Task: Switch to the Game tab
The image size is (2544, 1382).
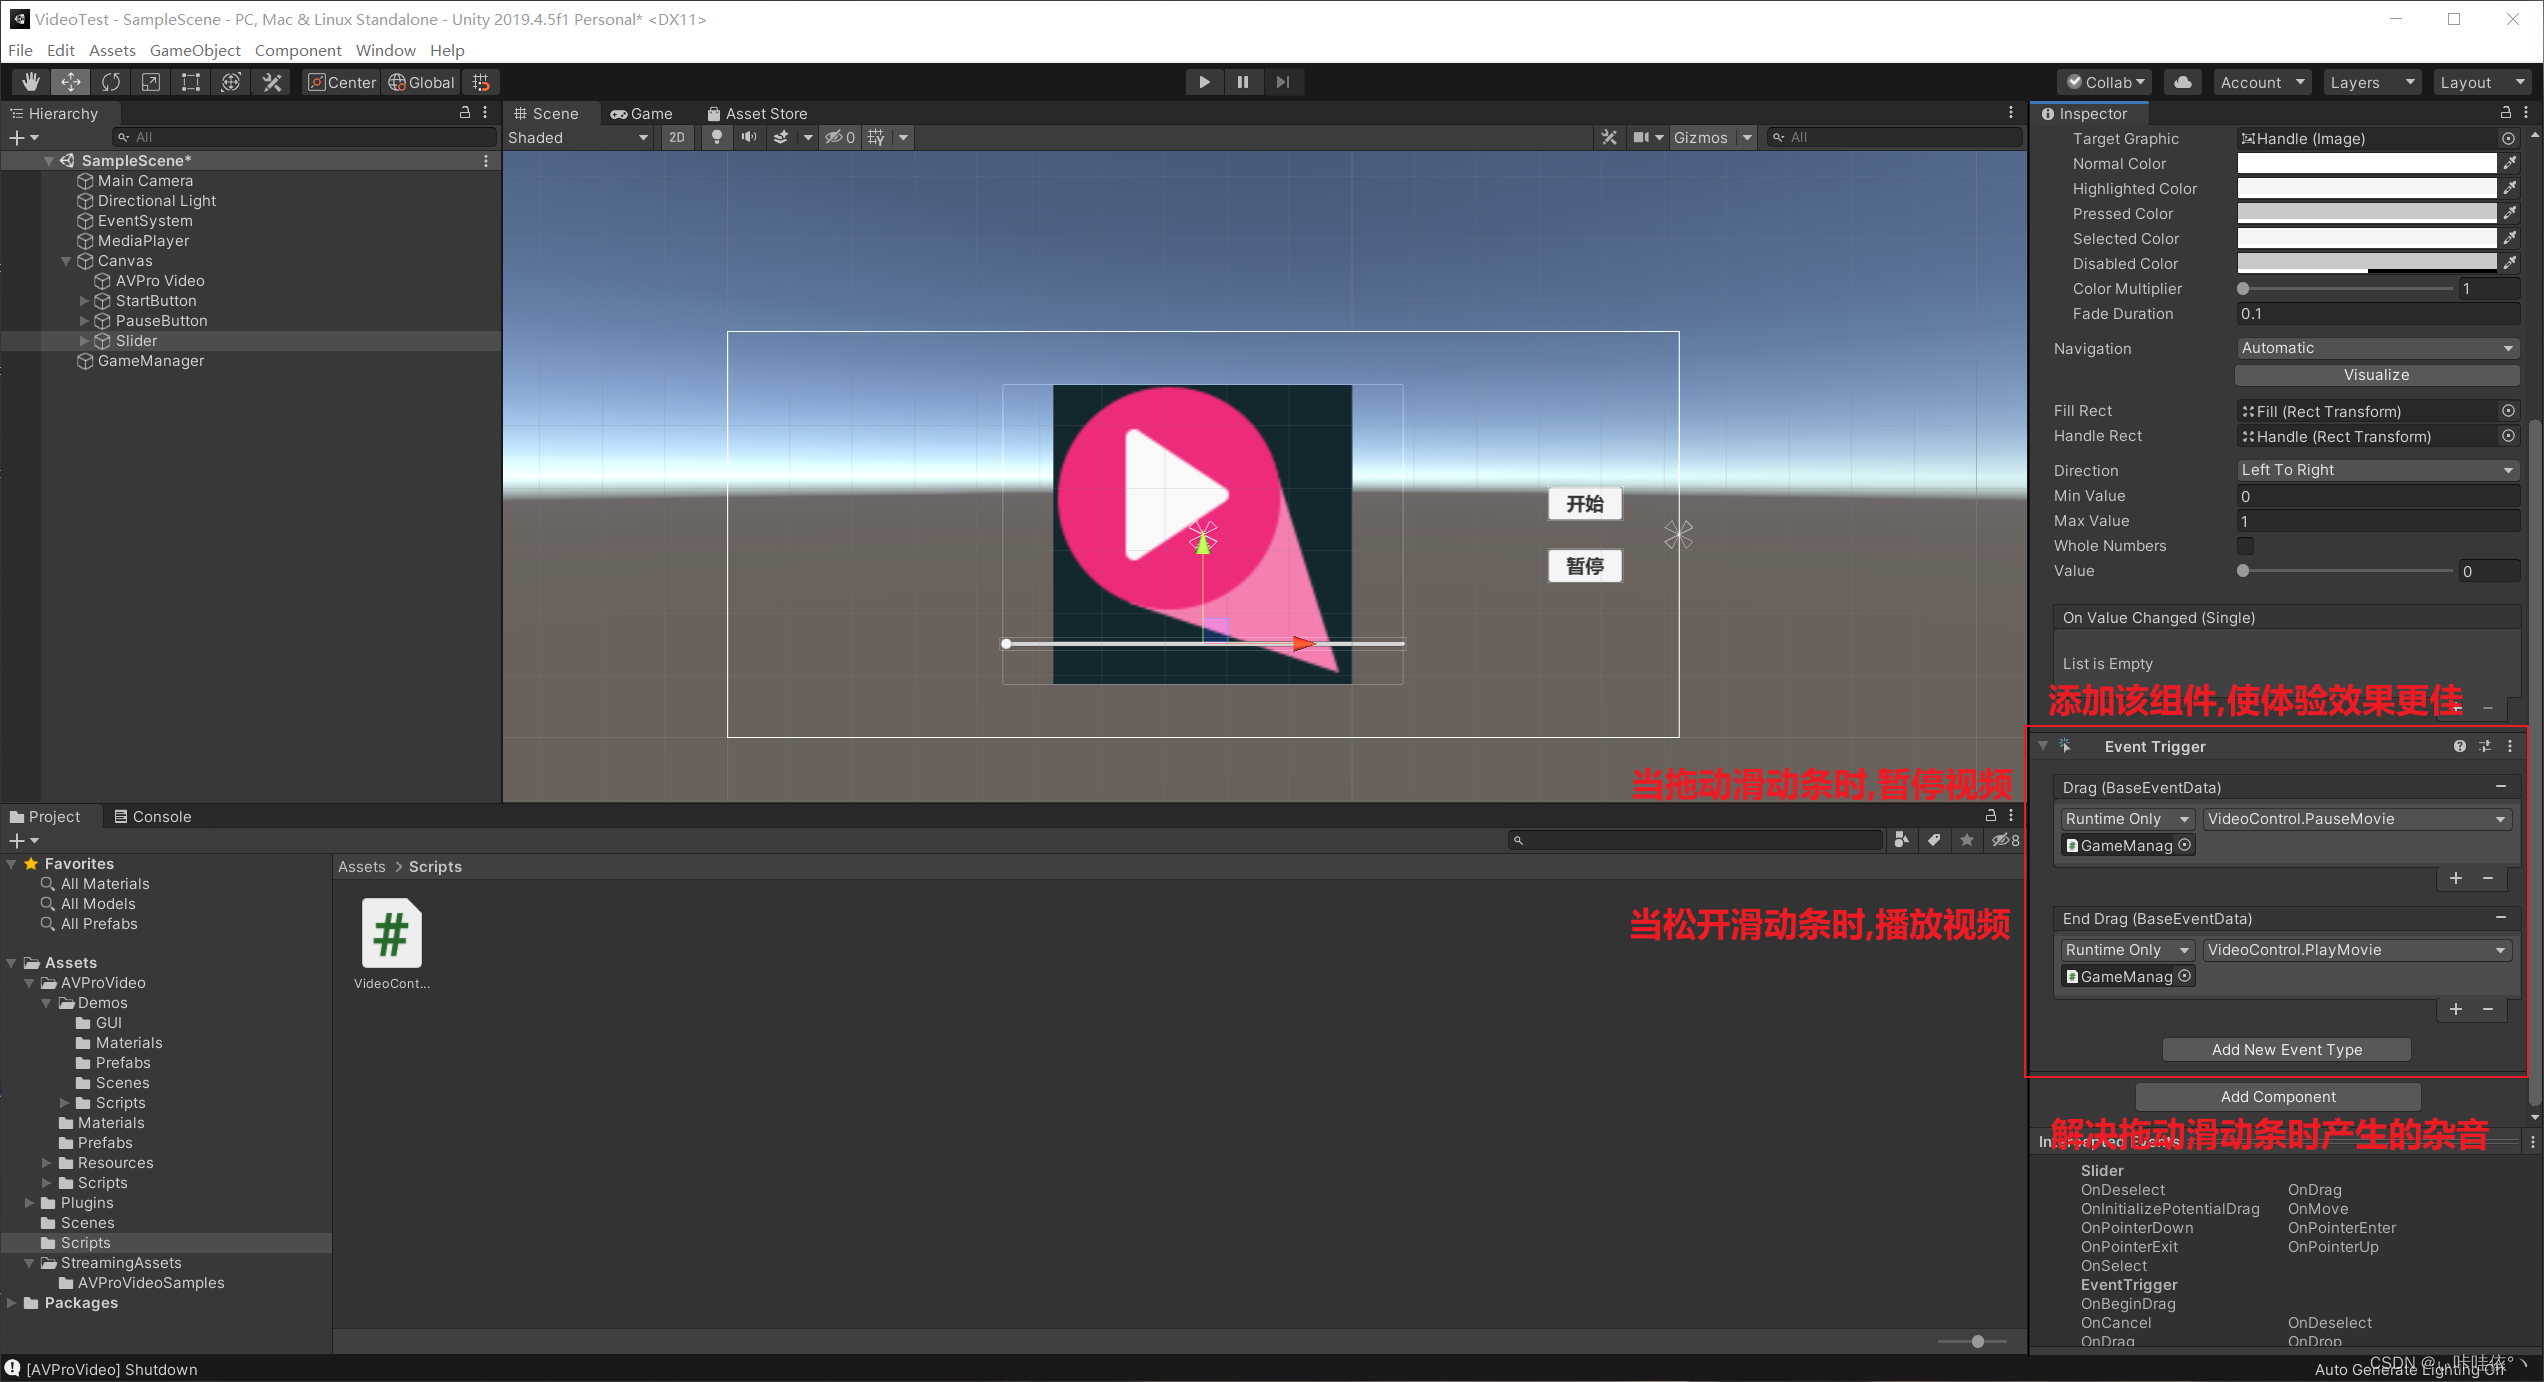Action: 642,113
